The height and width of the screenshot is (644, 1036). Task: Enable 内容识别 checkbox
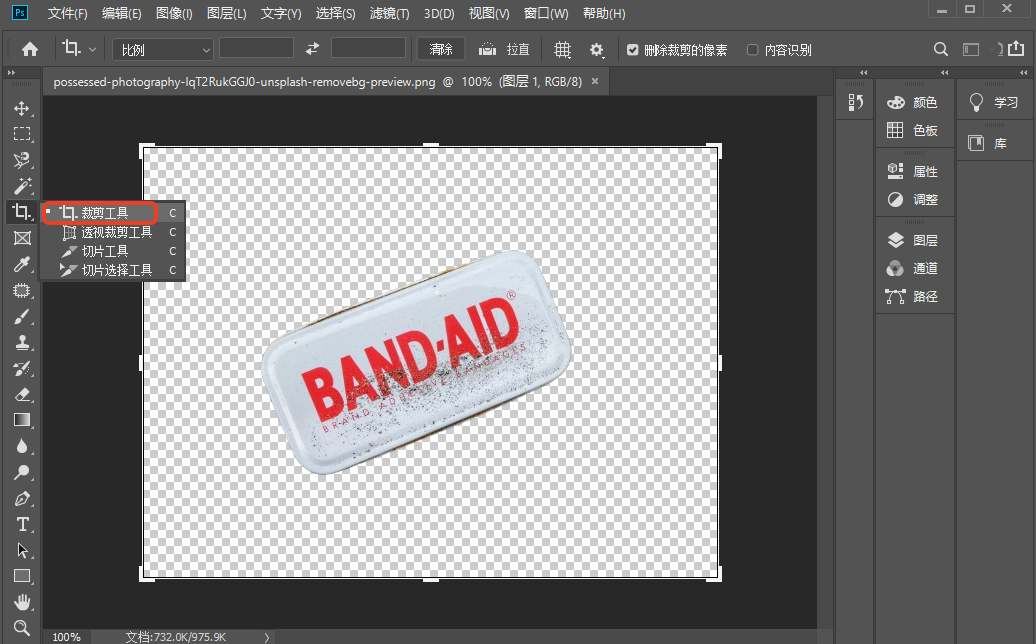[x=752, y=50]
